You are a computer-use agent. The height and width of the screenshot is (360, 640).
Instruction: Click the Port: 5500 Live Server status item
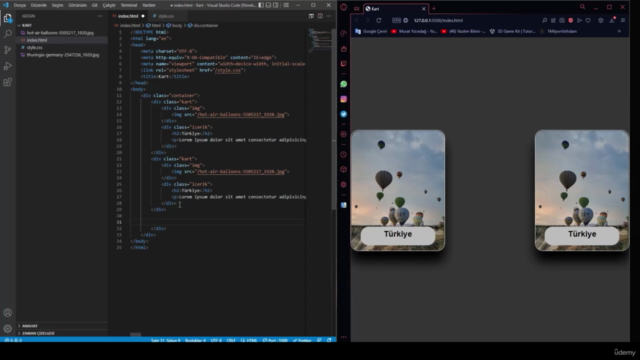coord(275,340)
